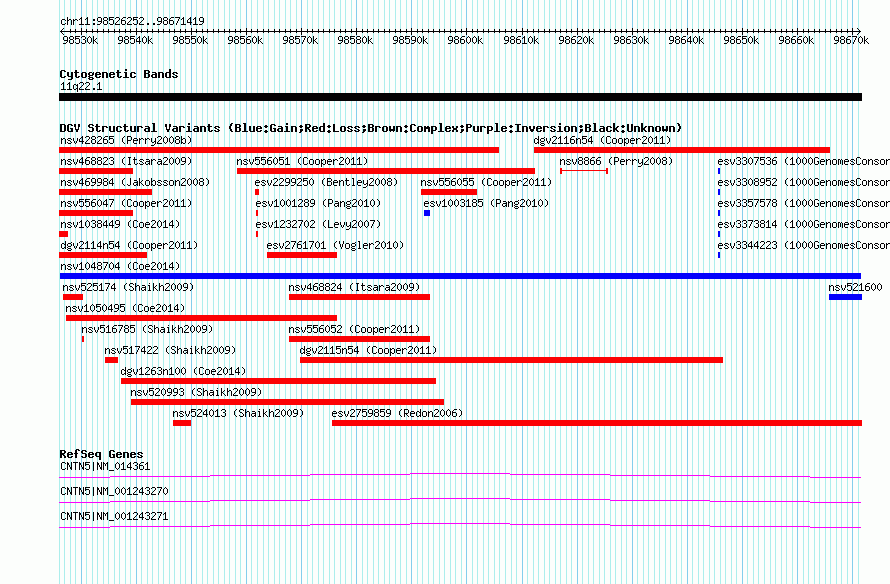Click the nsv1050495 red loss bar
Image resolution: width=890 pixels, height=584 pixels.
coord(201,318)
